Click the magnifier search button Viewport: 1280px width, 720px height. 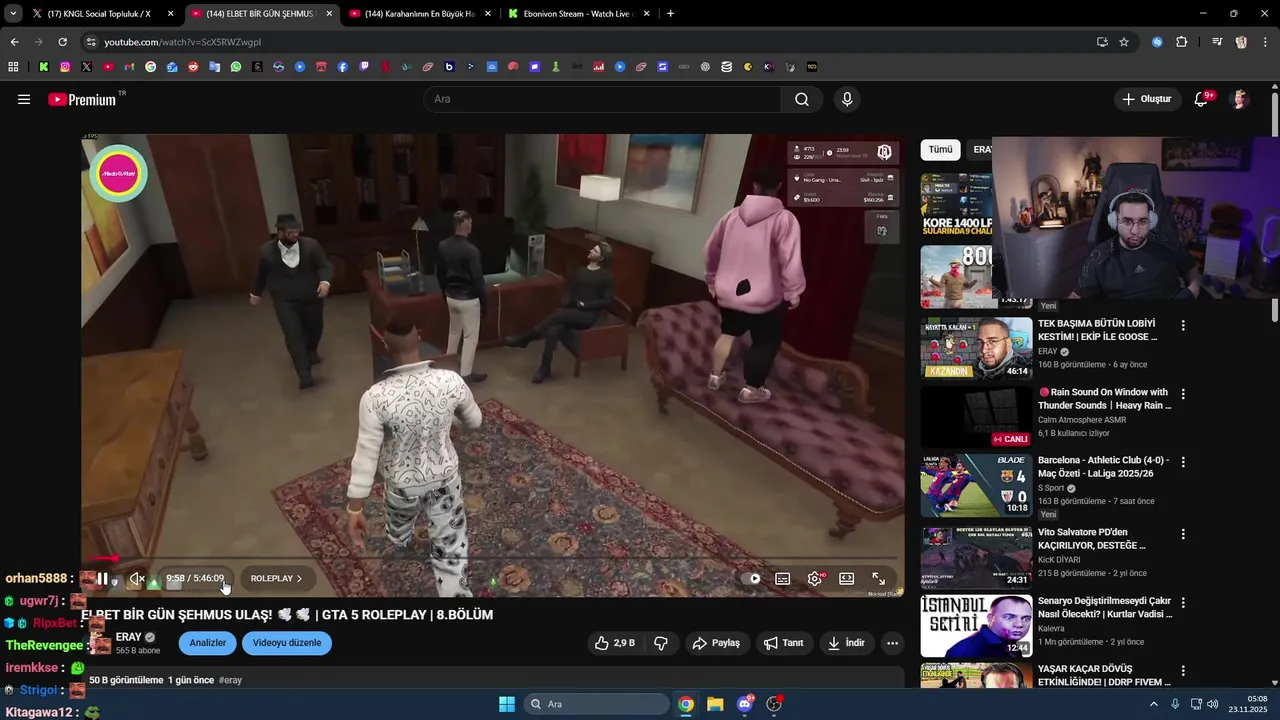coord(802,99)
